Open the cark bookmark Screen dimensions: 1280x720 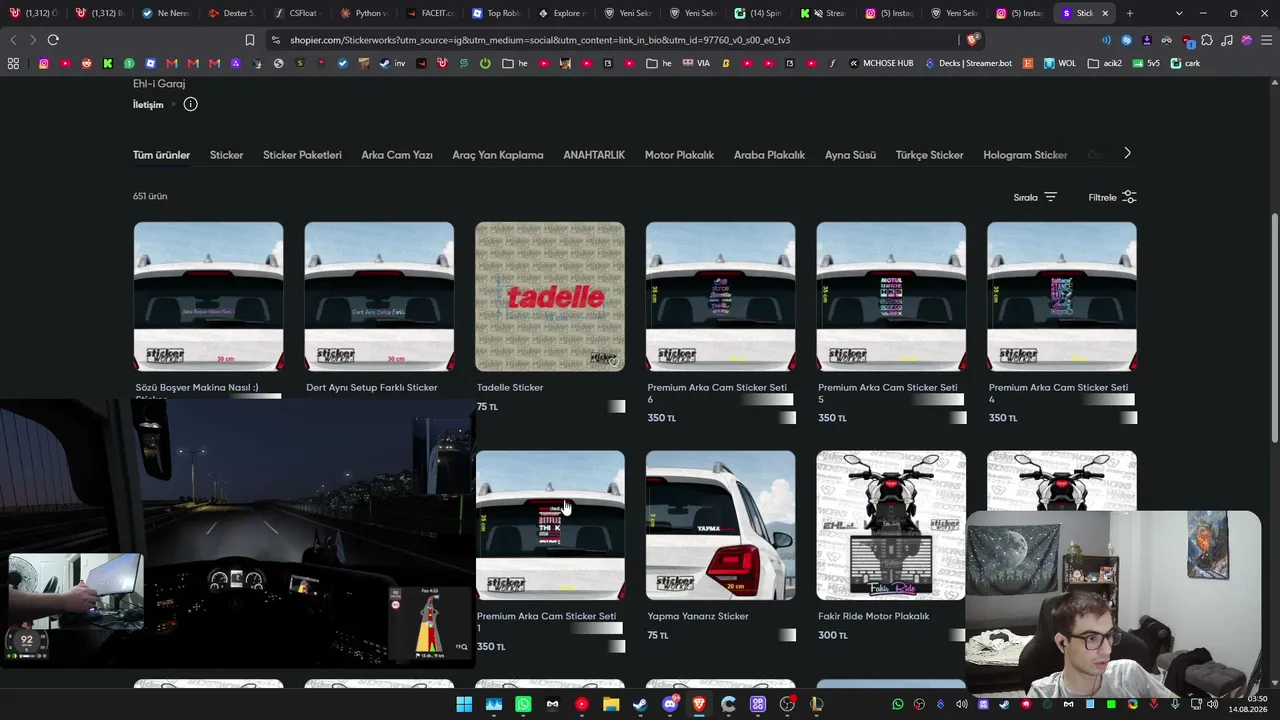click(1185, 63)
